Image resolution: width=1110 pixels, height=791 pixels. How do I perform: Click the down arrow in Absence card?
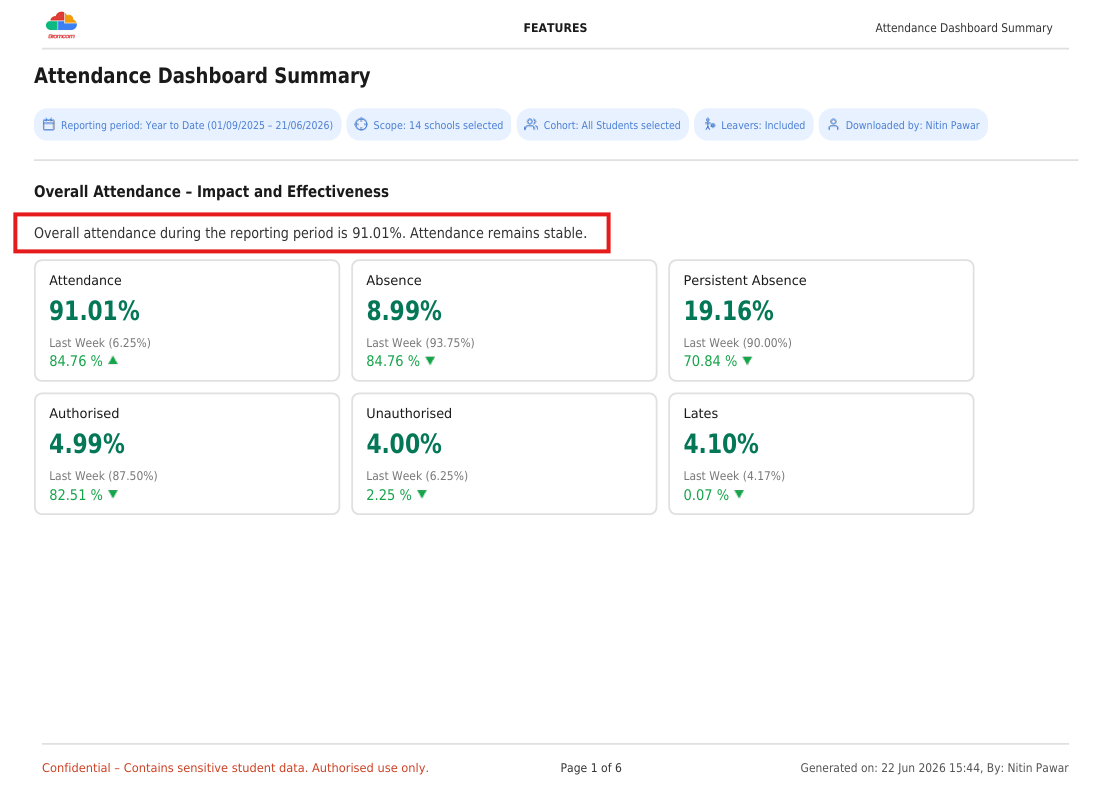(430, 361)
